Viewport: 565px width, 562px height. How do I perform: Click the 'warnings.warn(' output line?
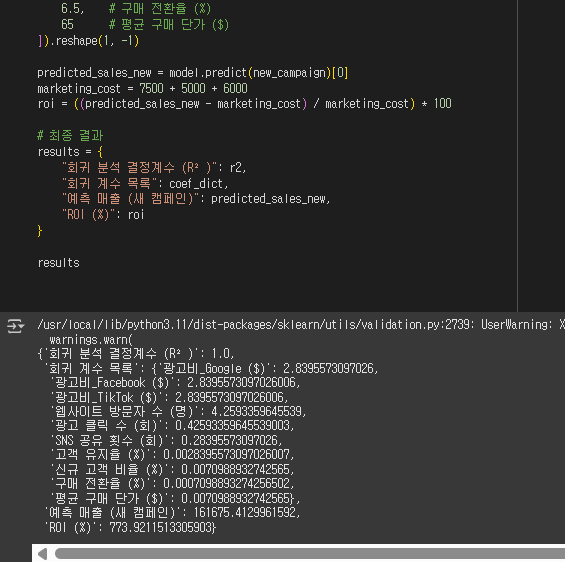[91, 340]
